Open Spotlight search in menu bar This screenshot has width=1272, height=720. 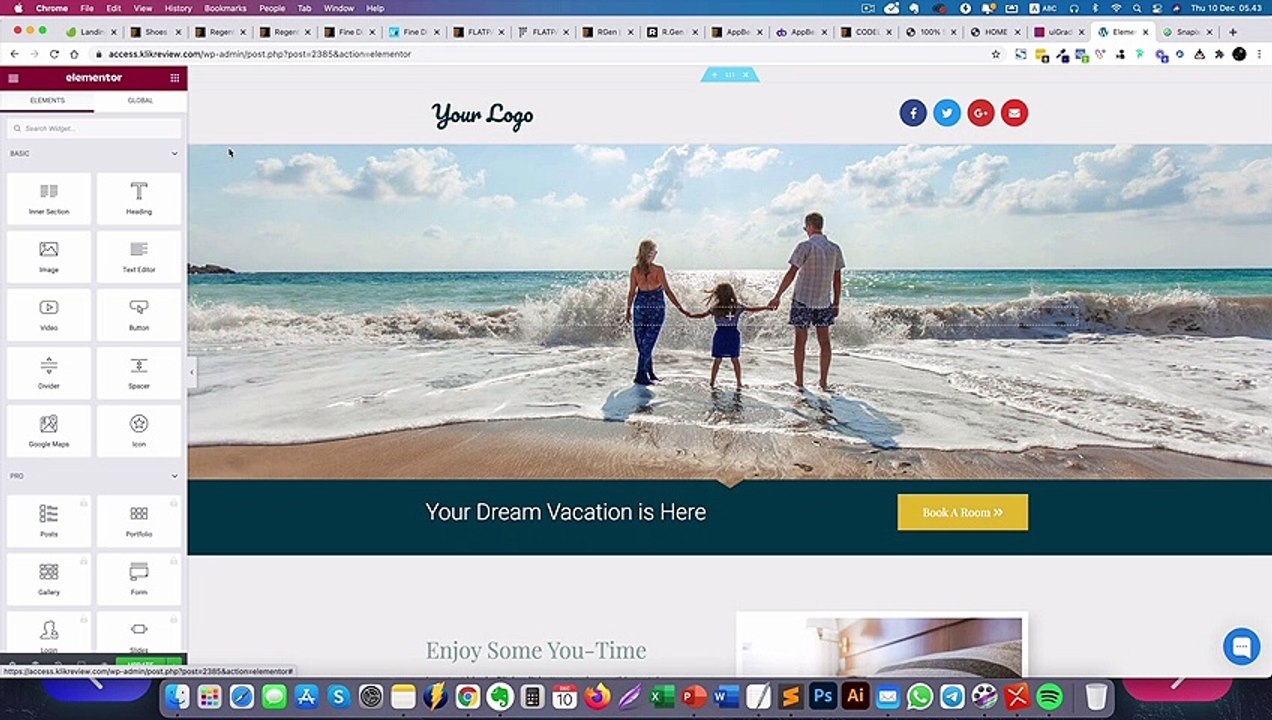1137,8
